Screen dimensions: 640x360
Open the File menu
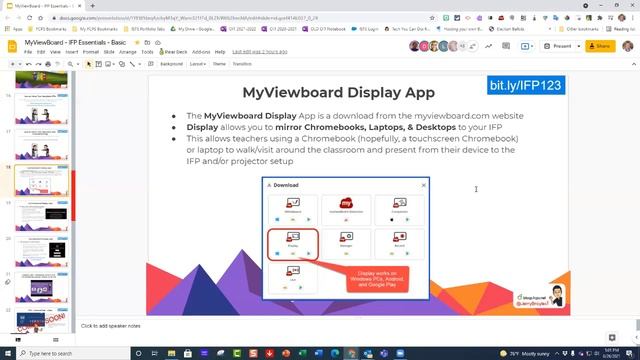tap(28, 52)
